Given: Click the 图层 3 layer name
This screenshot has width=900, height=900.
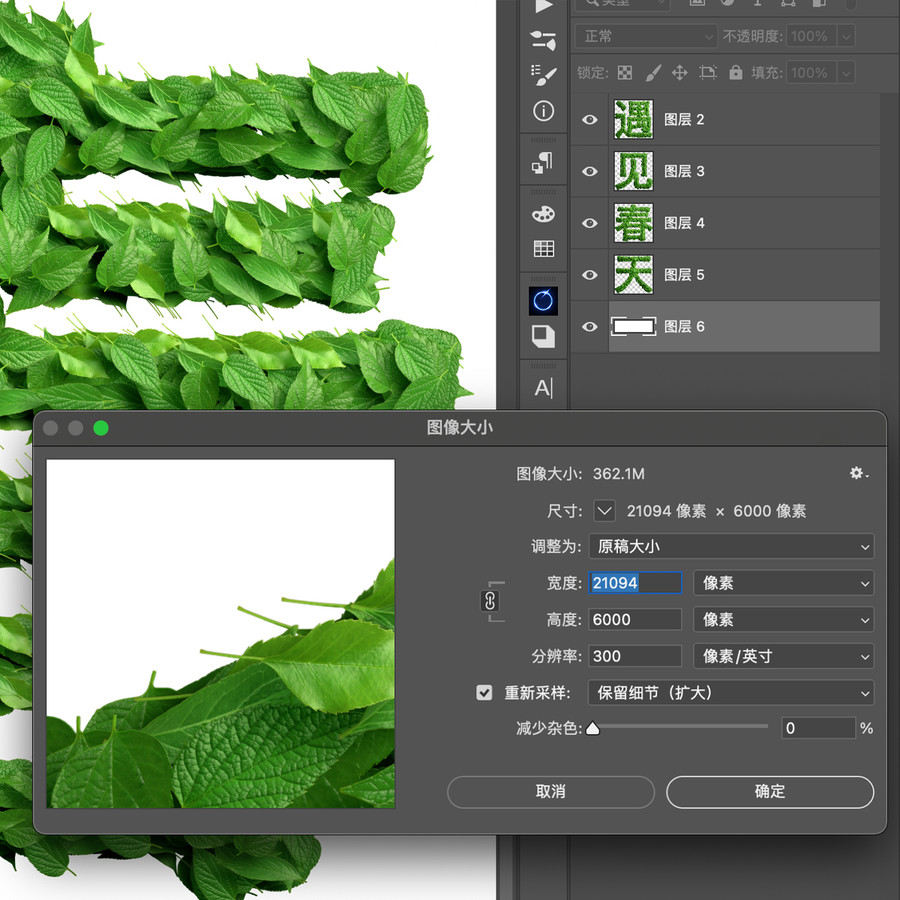Looking at the screenshot, I should (684, 171).
